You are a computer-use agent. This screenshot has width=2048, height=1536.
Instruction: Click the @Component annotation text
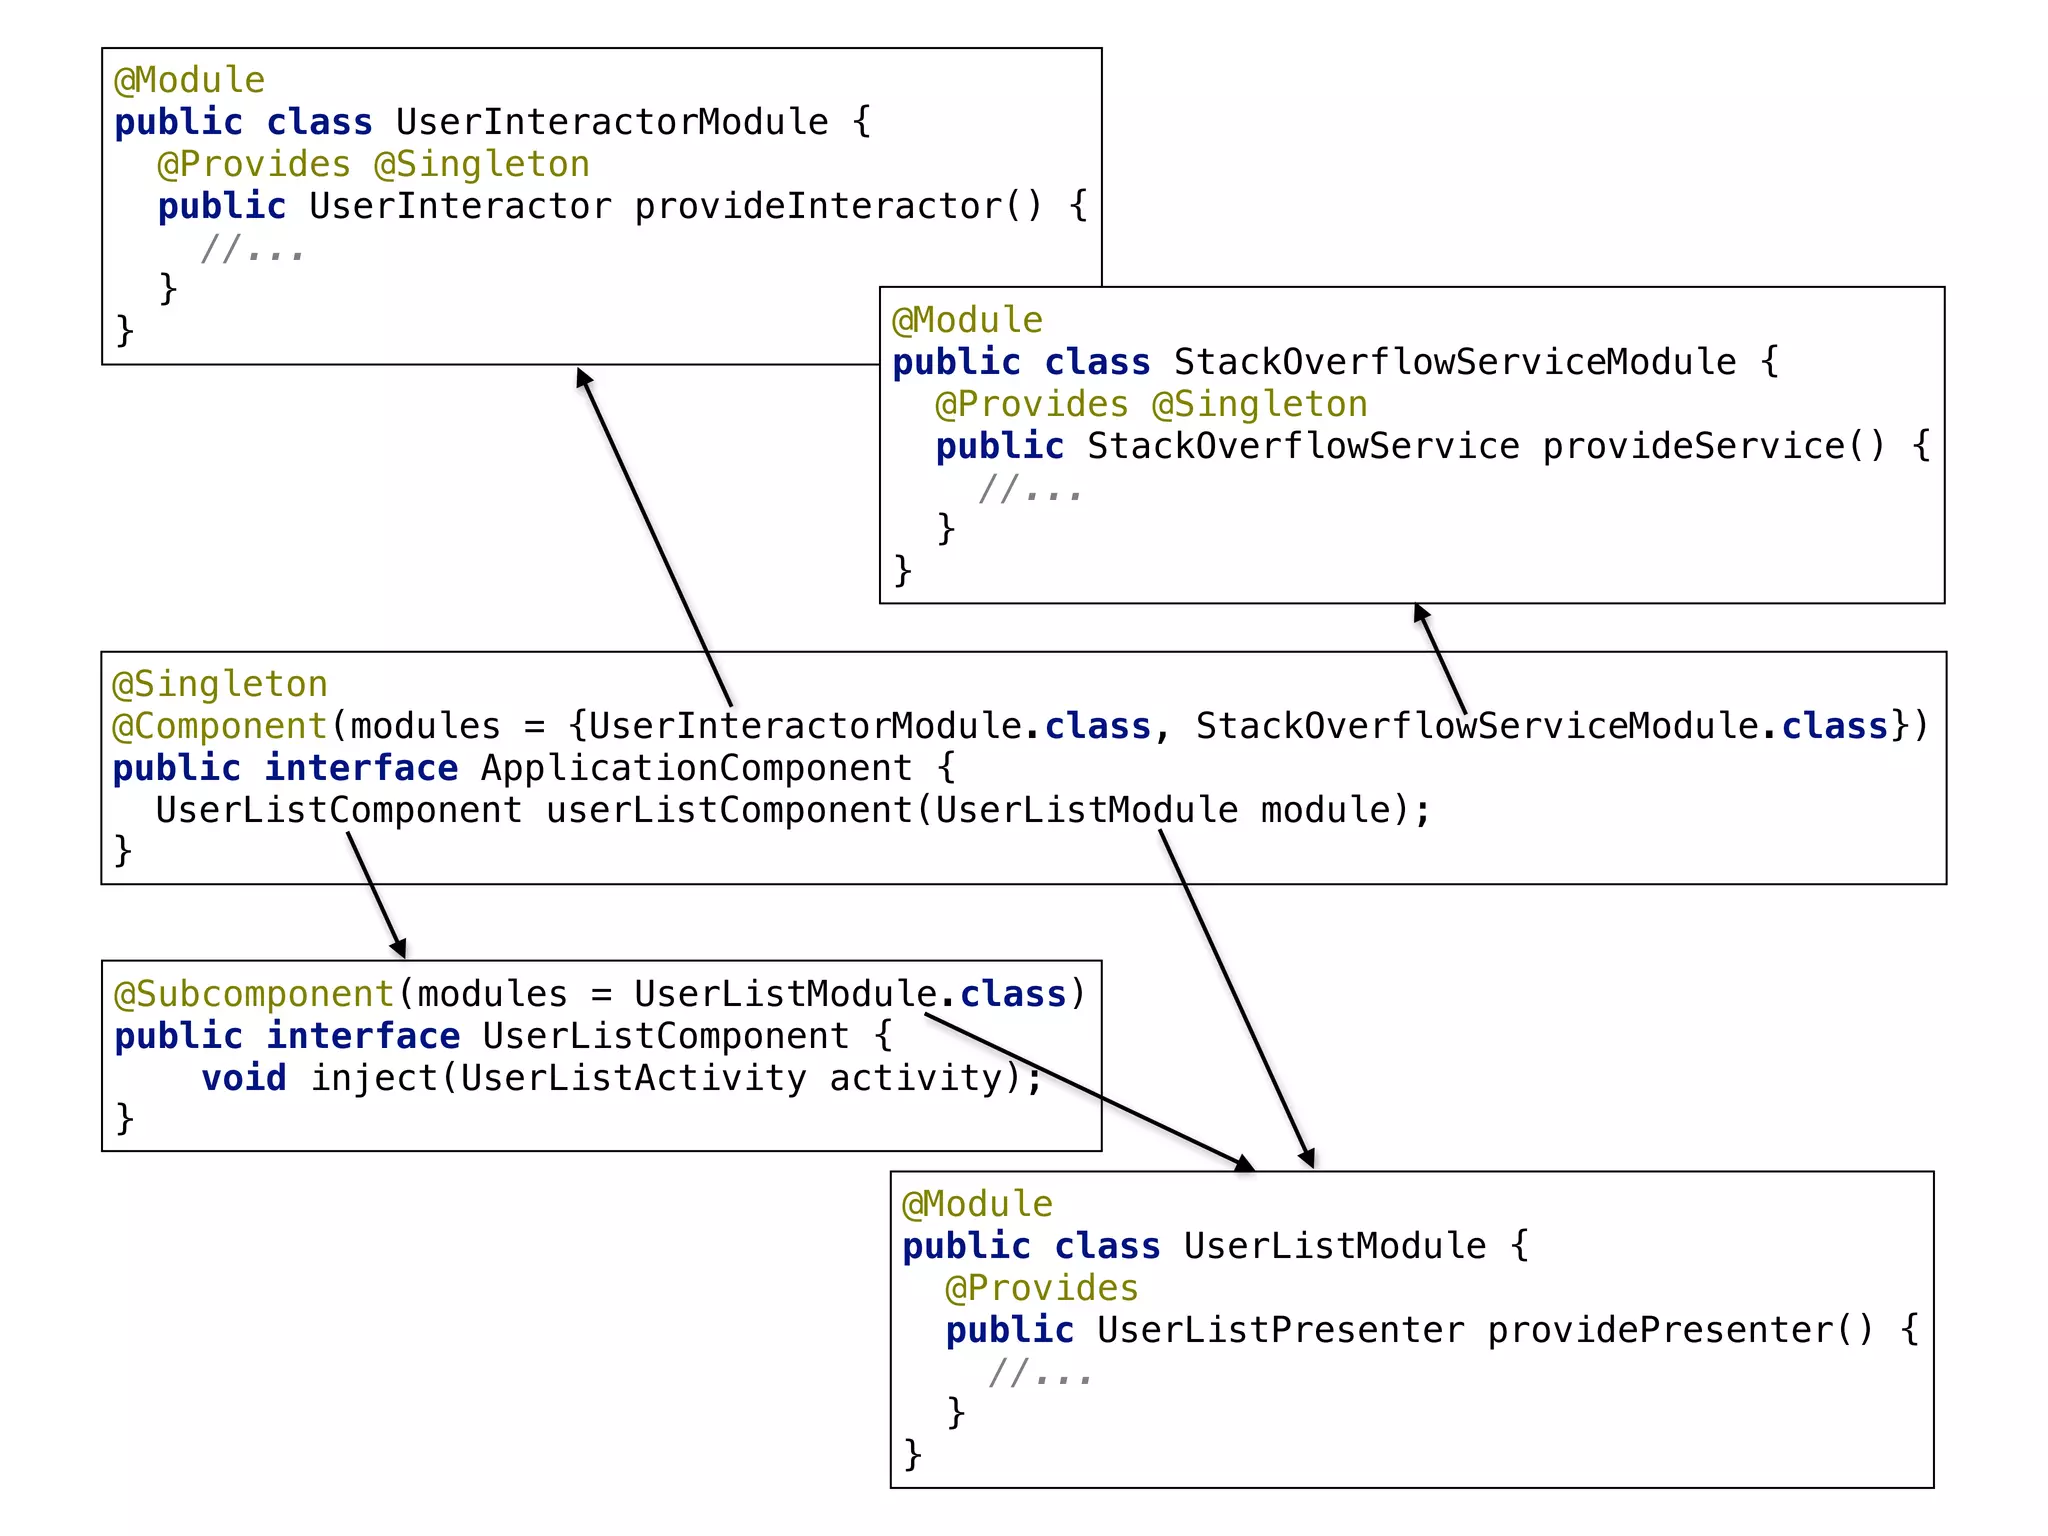(x=220, y=726)
